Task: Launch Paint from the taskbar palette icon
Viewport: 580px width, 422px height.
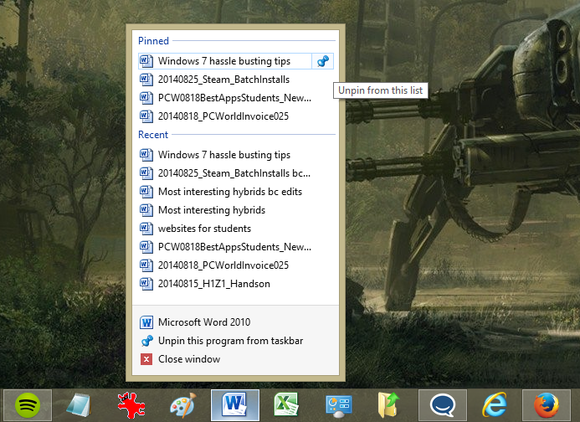Action: coord(183,405)
